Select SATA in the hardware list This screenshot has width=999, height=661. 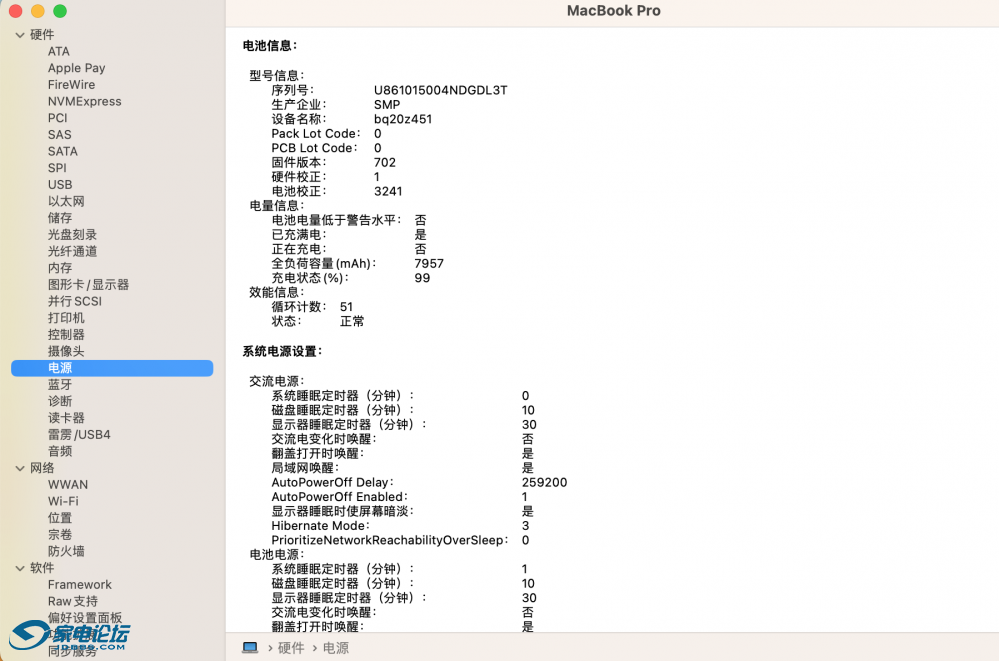point(62,151)
